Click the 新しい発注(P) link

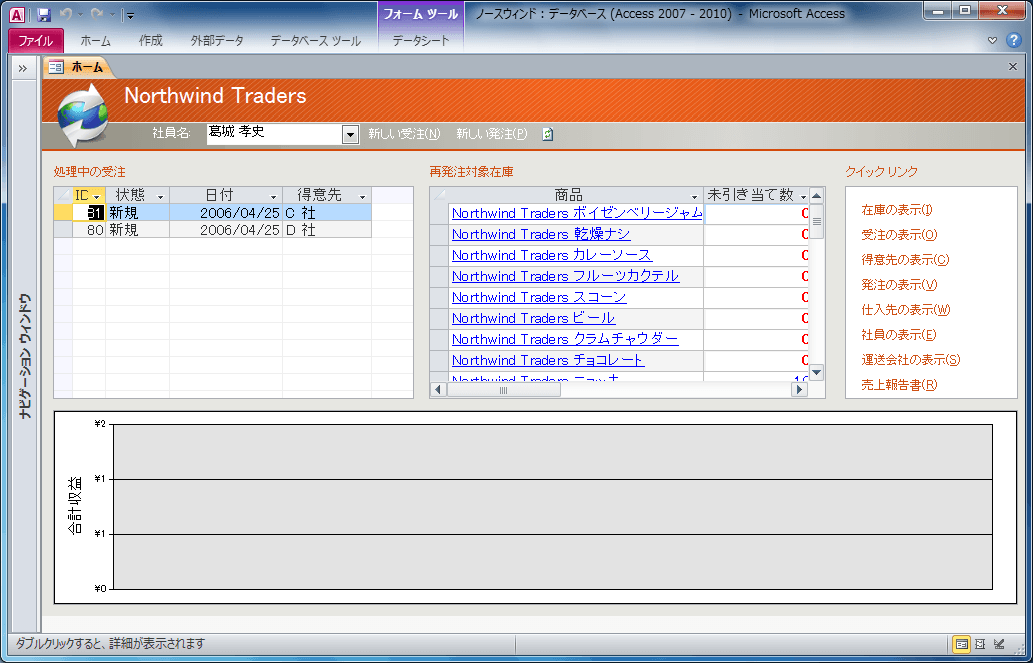pyautogui.click(x=491, y=134)
